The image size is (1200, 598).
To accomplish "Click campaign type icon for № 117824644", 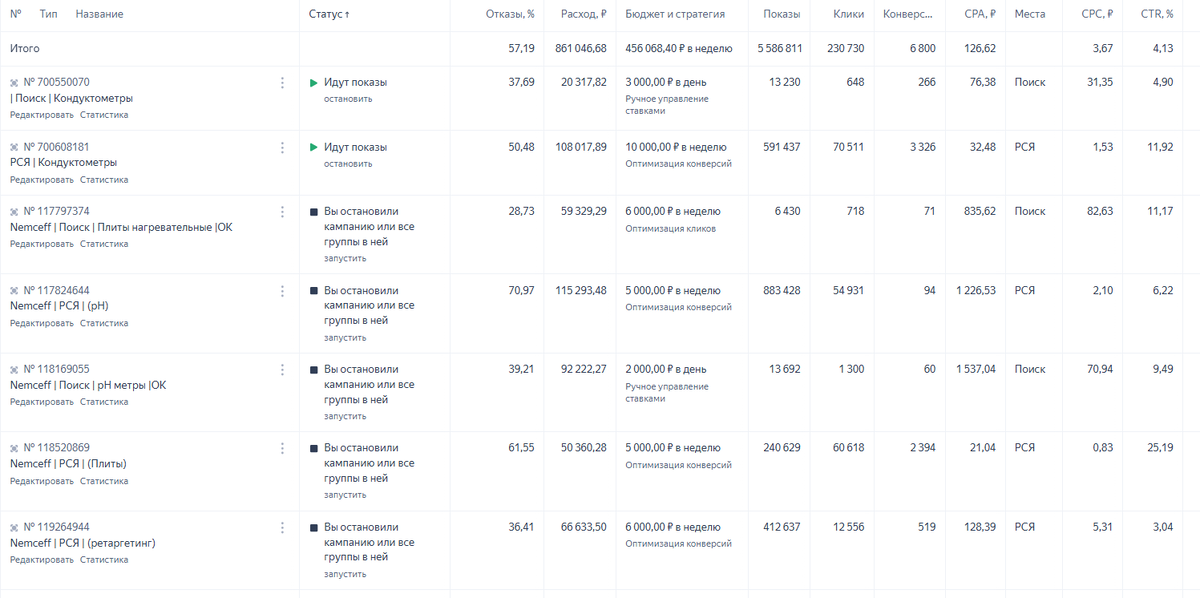I will pos(14,291).
